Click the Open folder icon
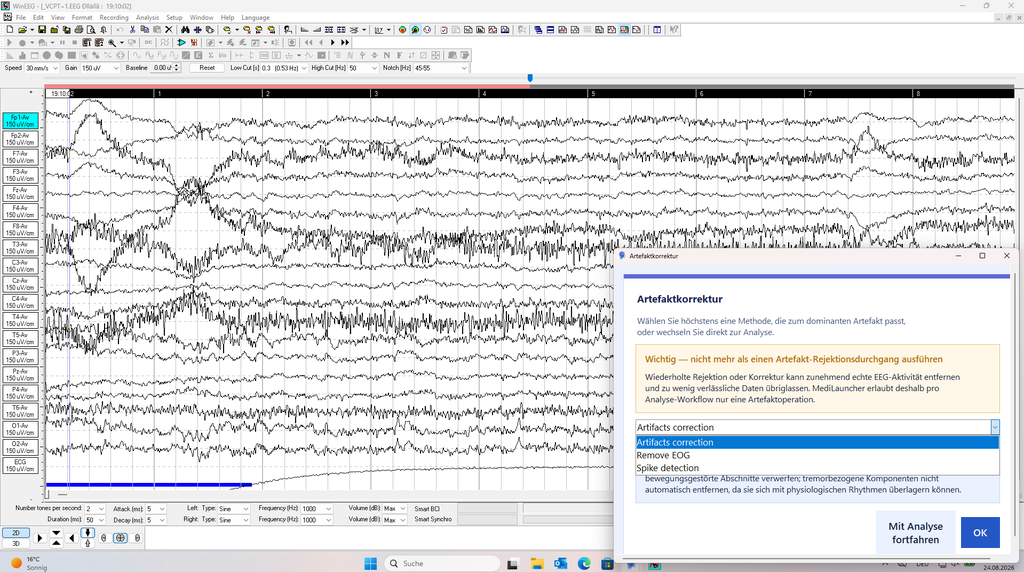The height and width of the screenshot is (572, 1024). (x=22, y=29)
